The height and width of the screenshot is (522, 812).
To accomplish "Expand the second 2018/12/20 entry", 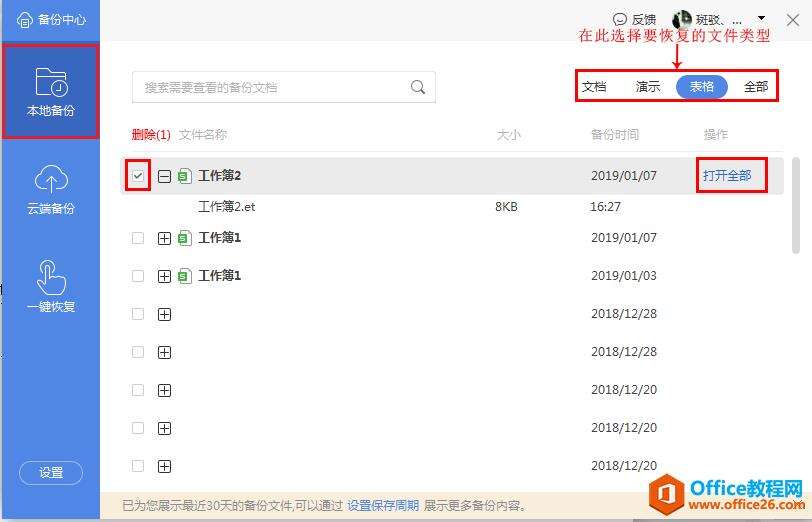I will click(x=164, y=428).
